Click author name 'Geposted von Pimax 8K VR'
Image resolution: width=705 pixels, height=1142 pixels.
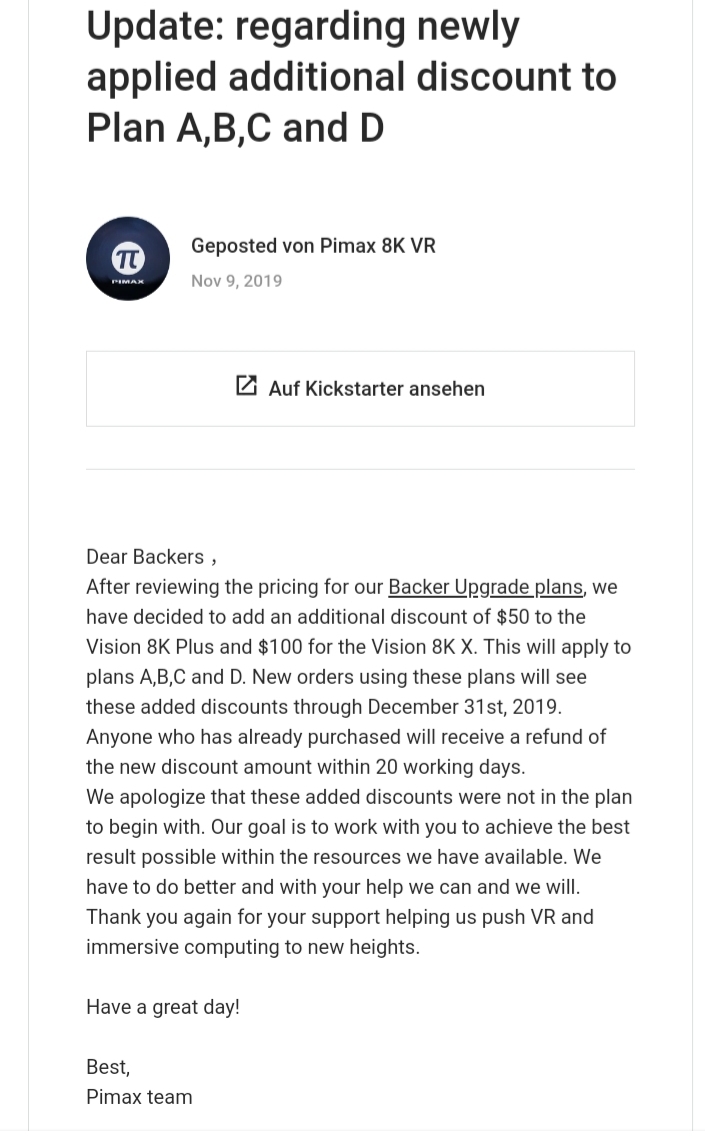coord(313,245)
